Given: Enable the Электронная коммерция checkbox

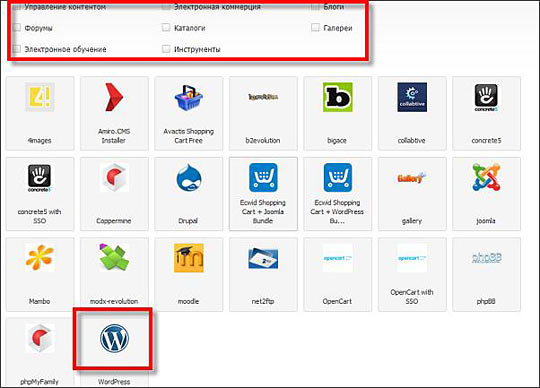Looking at the screenshot, I should pyautogui.click(x=166, y=6).
